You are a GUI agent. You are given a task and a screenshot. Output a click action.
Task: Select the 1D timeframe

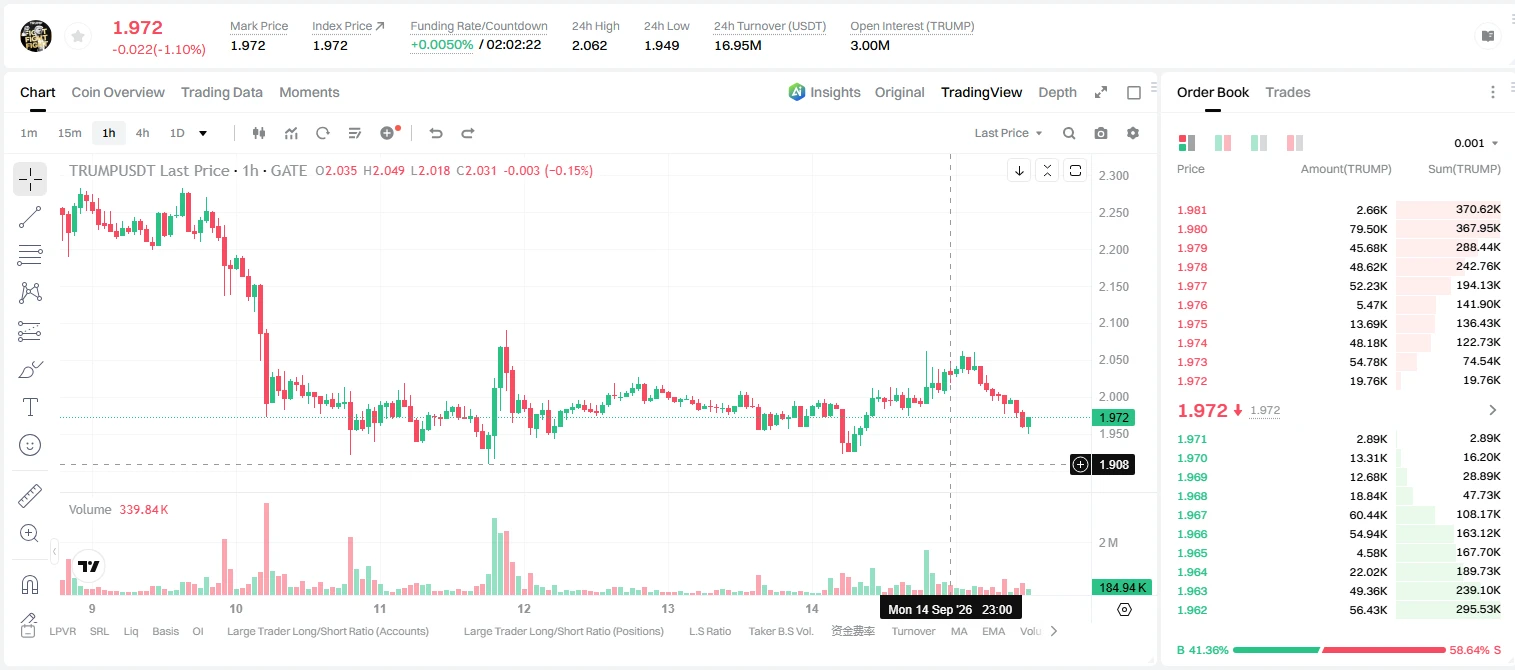click(177, 133)
